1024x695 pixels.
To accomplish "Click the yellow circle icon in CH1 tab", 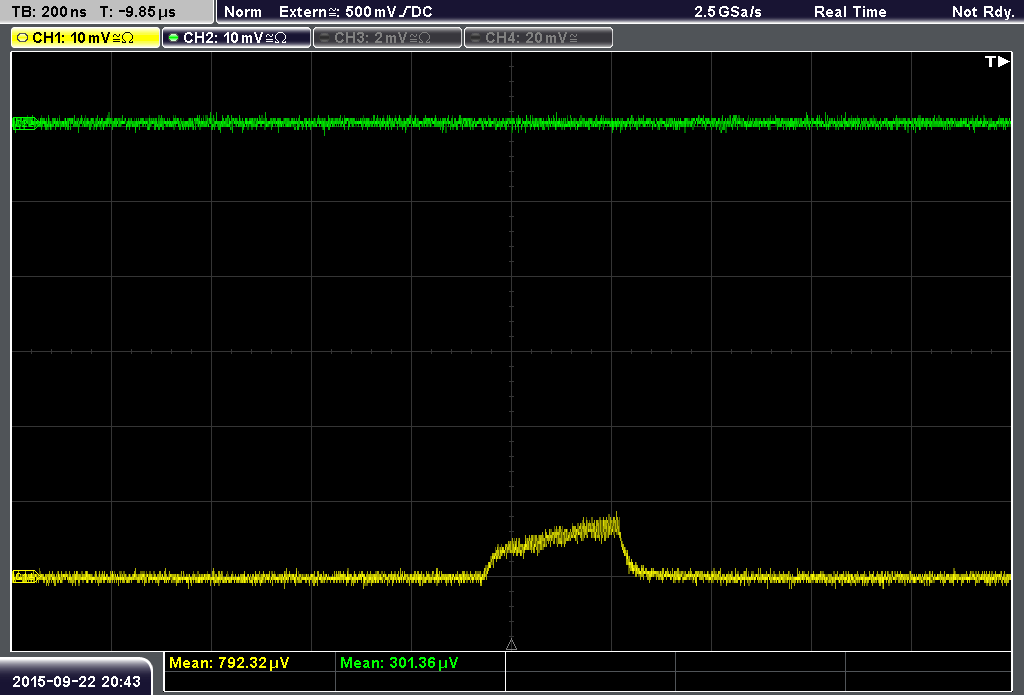I will (x=22, y=38).
